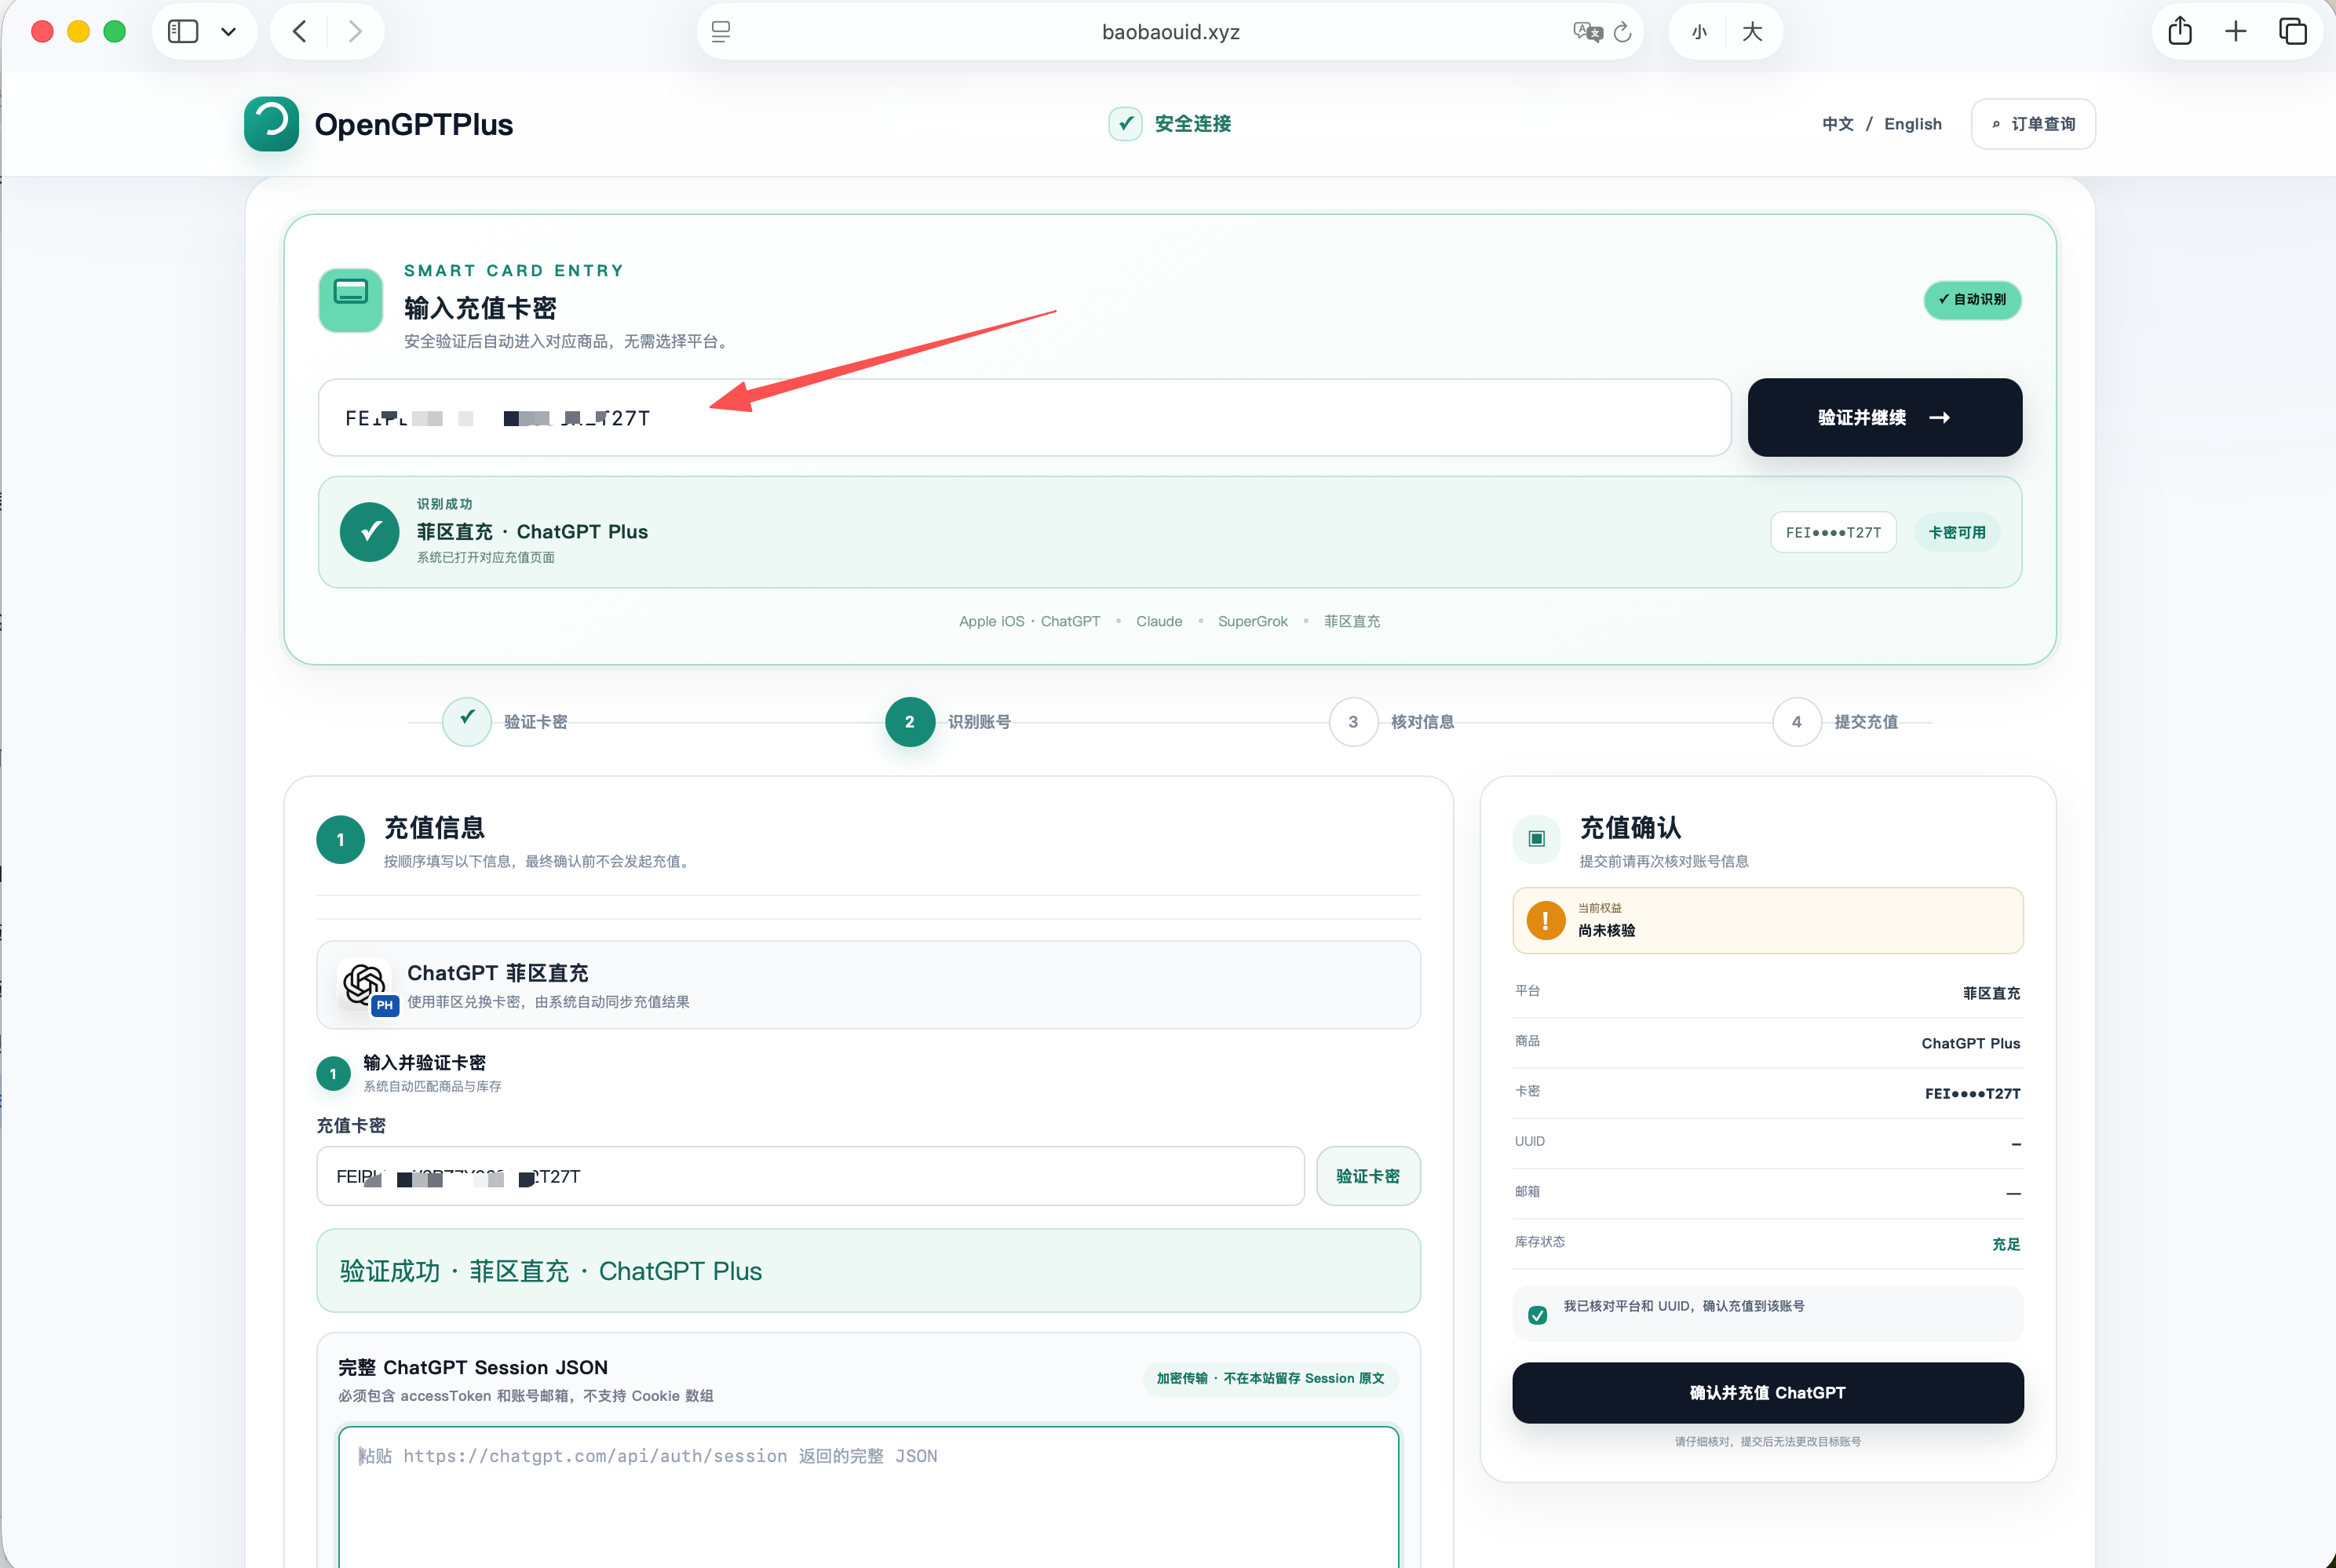Image resolution: width=2336 pixels, height=1568 pixels.
Task: Open the page reader menu icon
Action: click(721, 32)
